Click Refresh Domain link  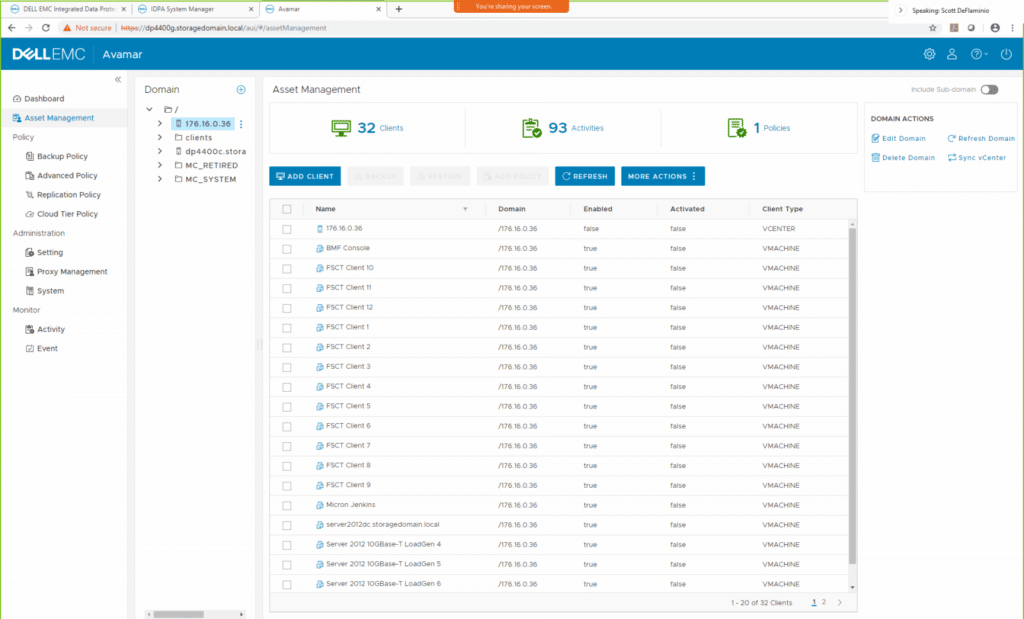pos(981,138)
